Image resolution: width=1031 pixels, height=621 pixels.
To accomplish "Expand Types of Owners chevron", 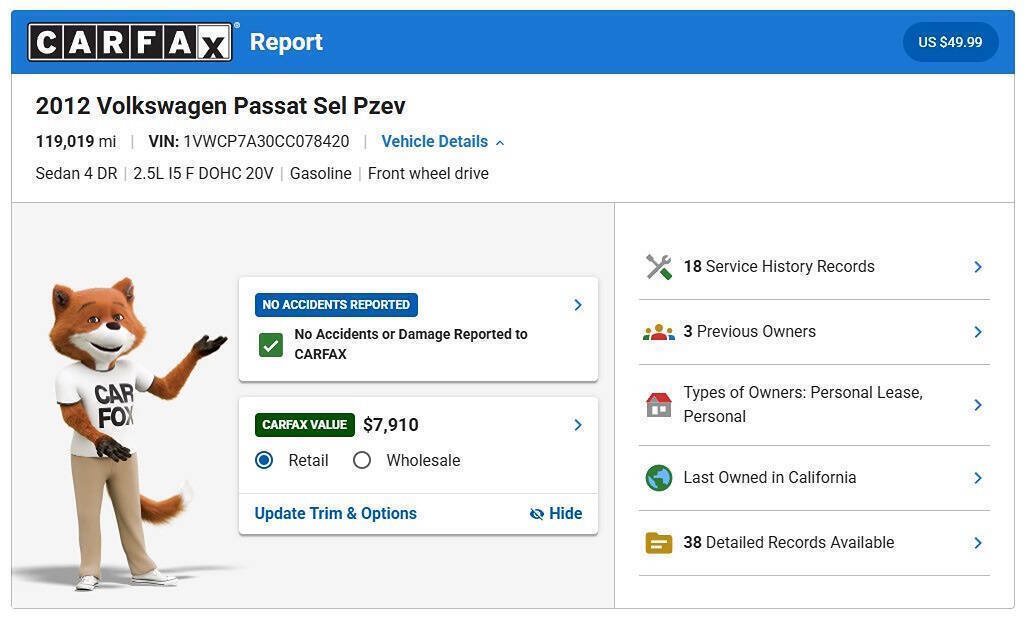I will click(x=978, y=405).
